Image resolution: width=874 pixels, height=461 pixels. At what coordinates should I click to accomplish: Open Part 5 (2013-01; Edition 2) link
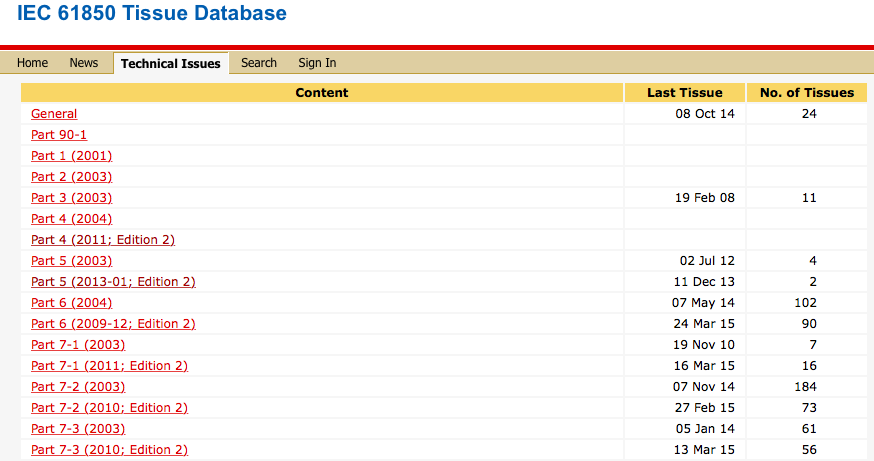point(113,282)
